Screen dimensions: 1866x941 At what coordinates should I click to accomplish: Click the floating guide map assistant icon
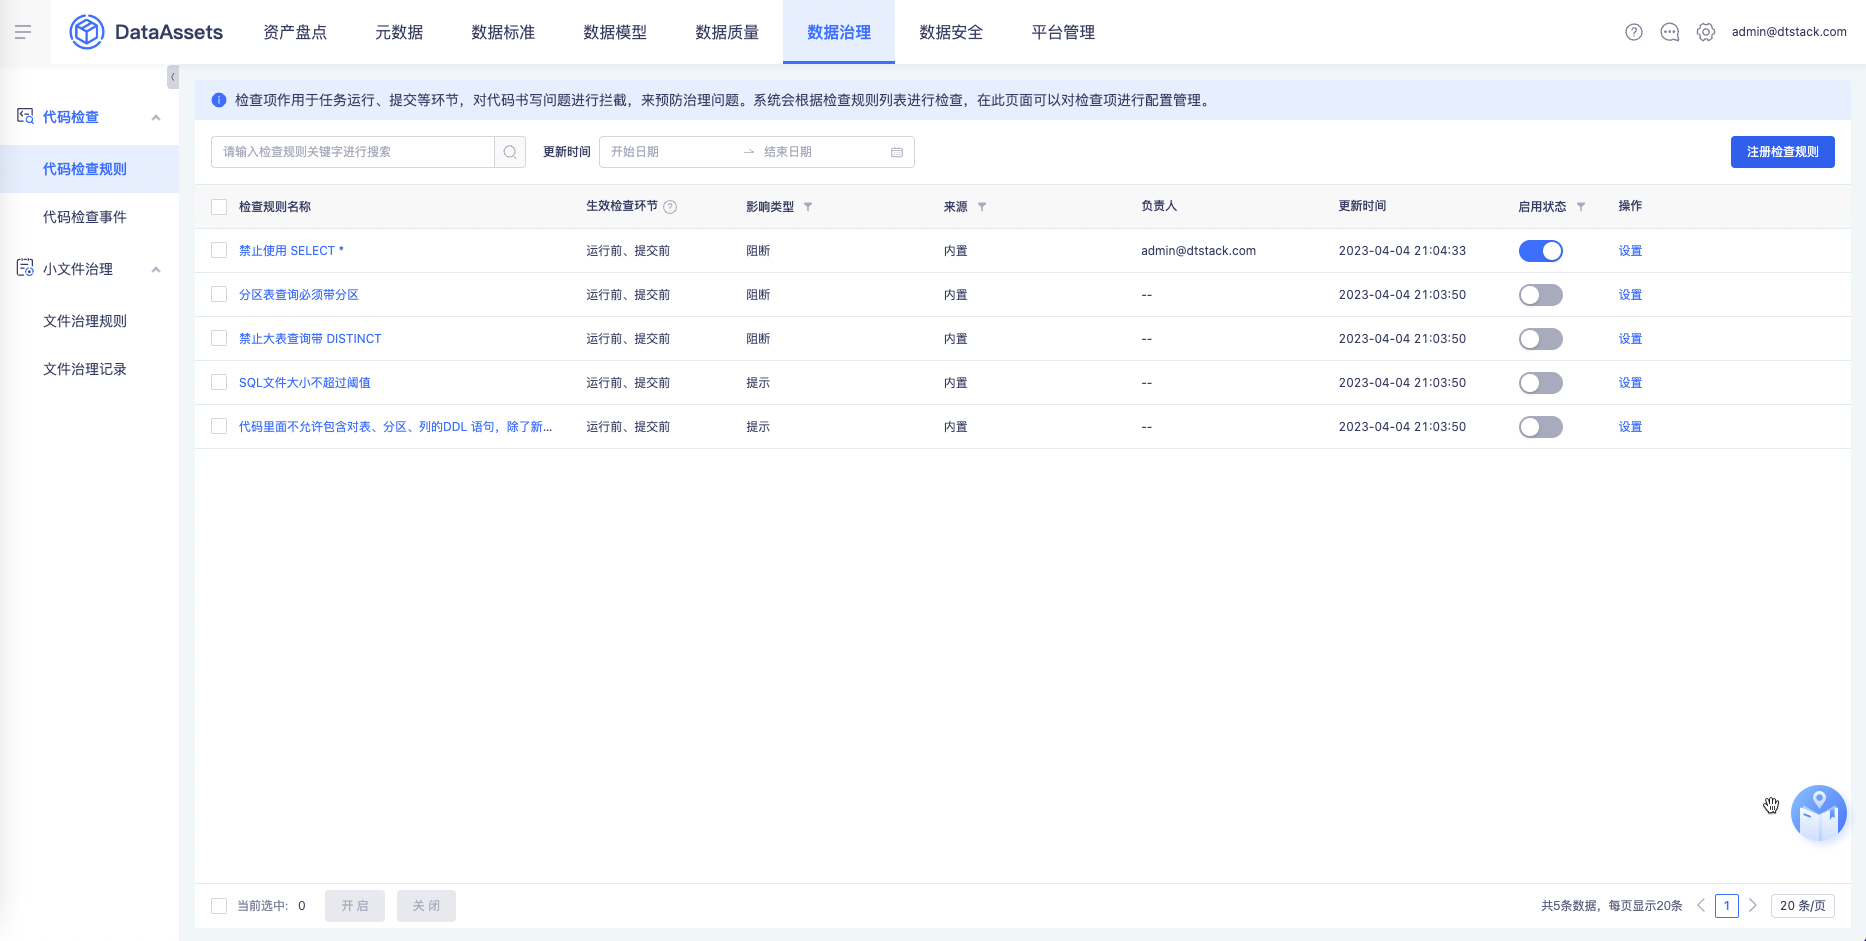pos(1819,813)
